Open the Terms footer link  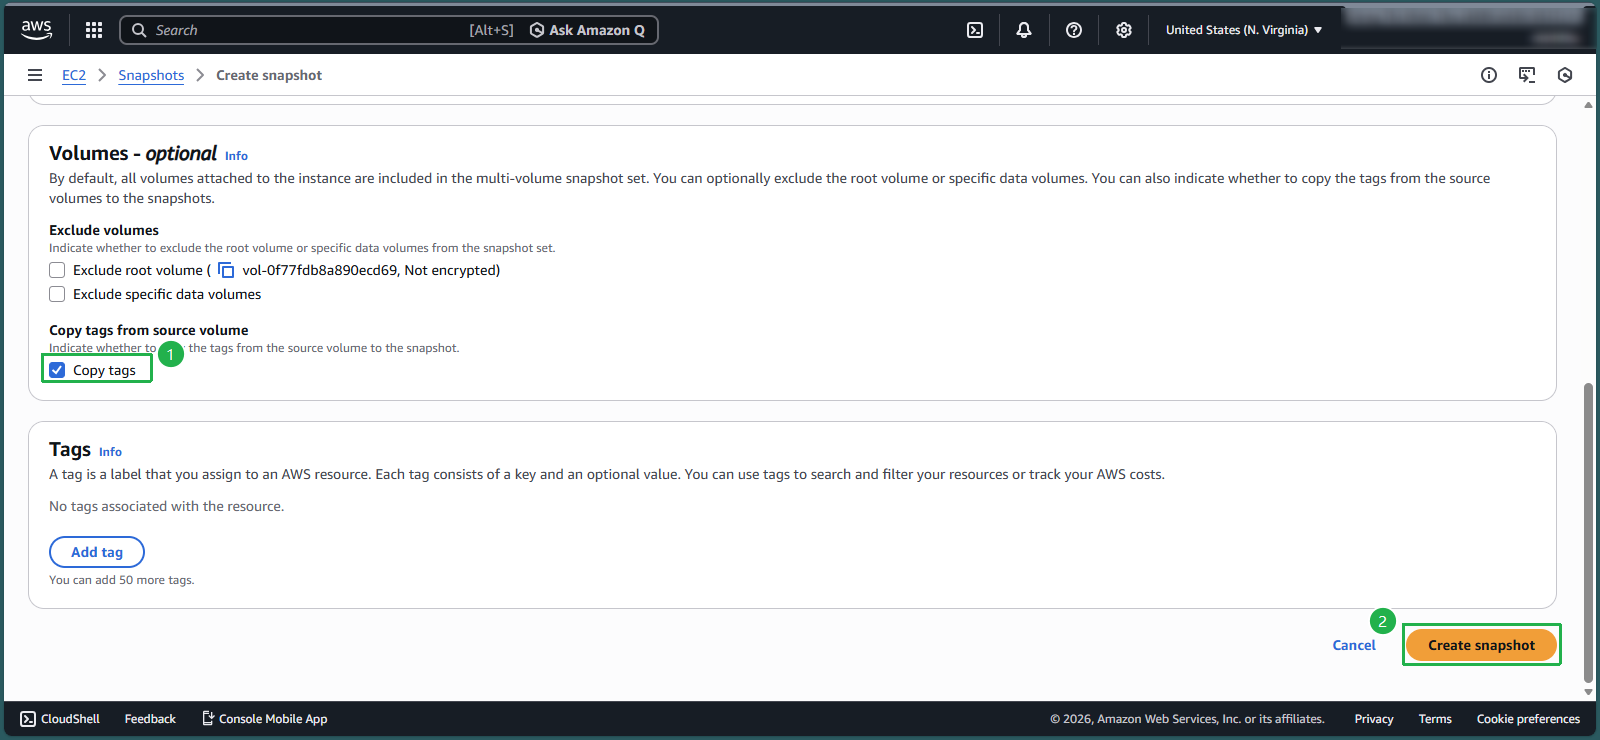tap(1435, 719)
